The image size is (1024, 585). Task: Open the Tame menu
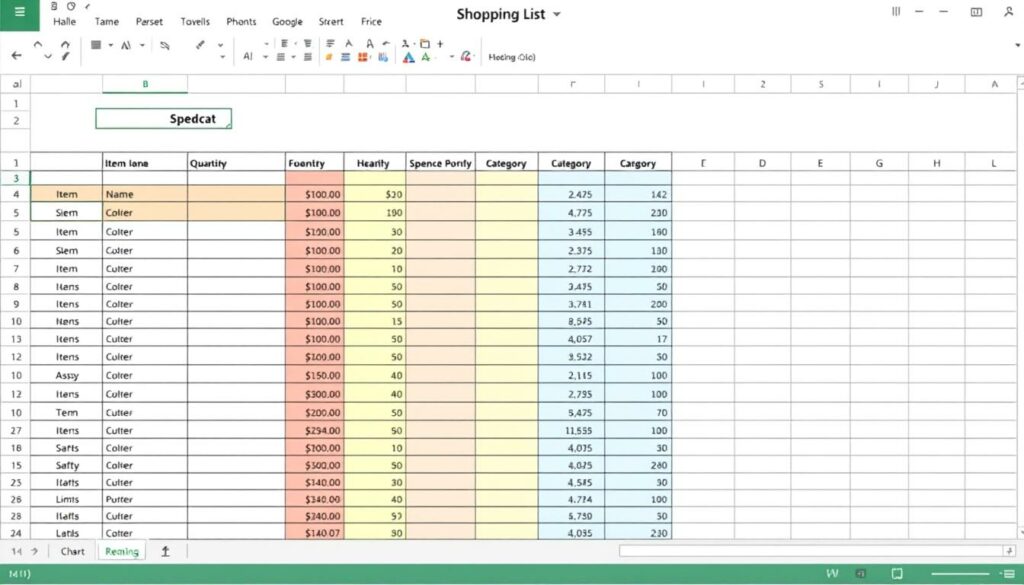pyautogui.click(x=106, y=22)
